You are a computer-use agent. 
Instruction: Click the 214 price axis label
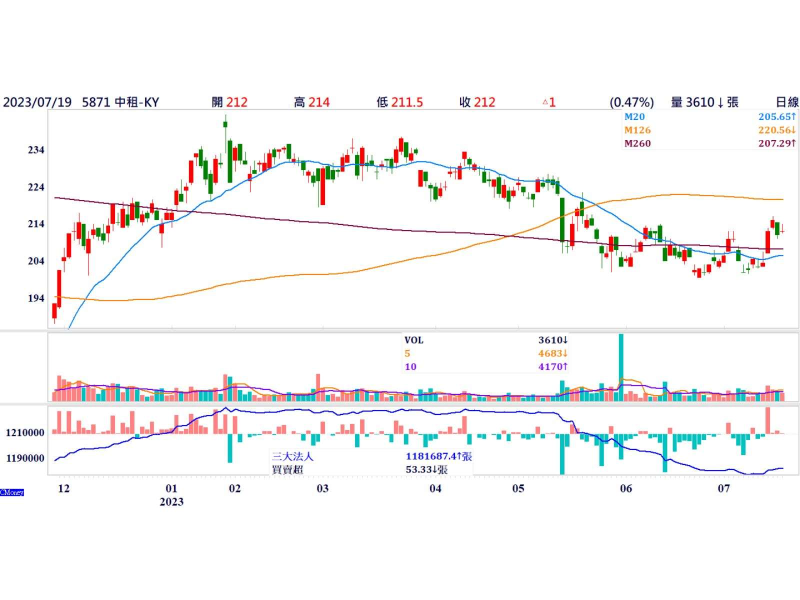(x=36, y=224)
